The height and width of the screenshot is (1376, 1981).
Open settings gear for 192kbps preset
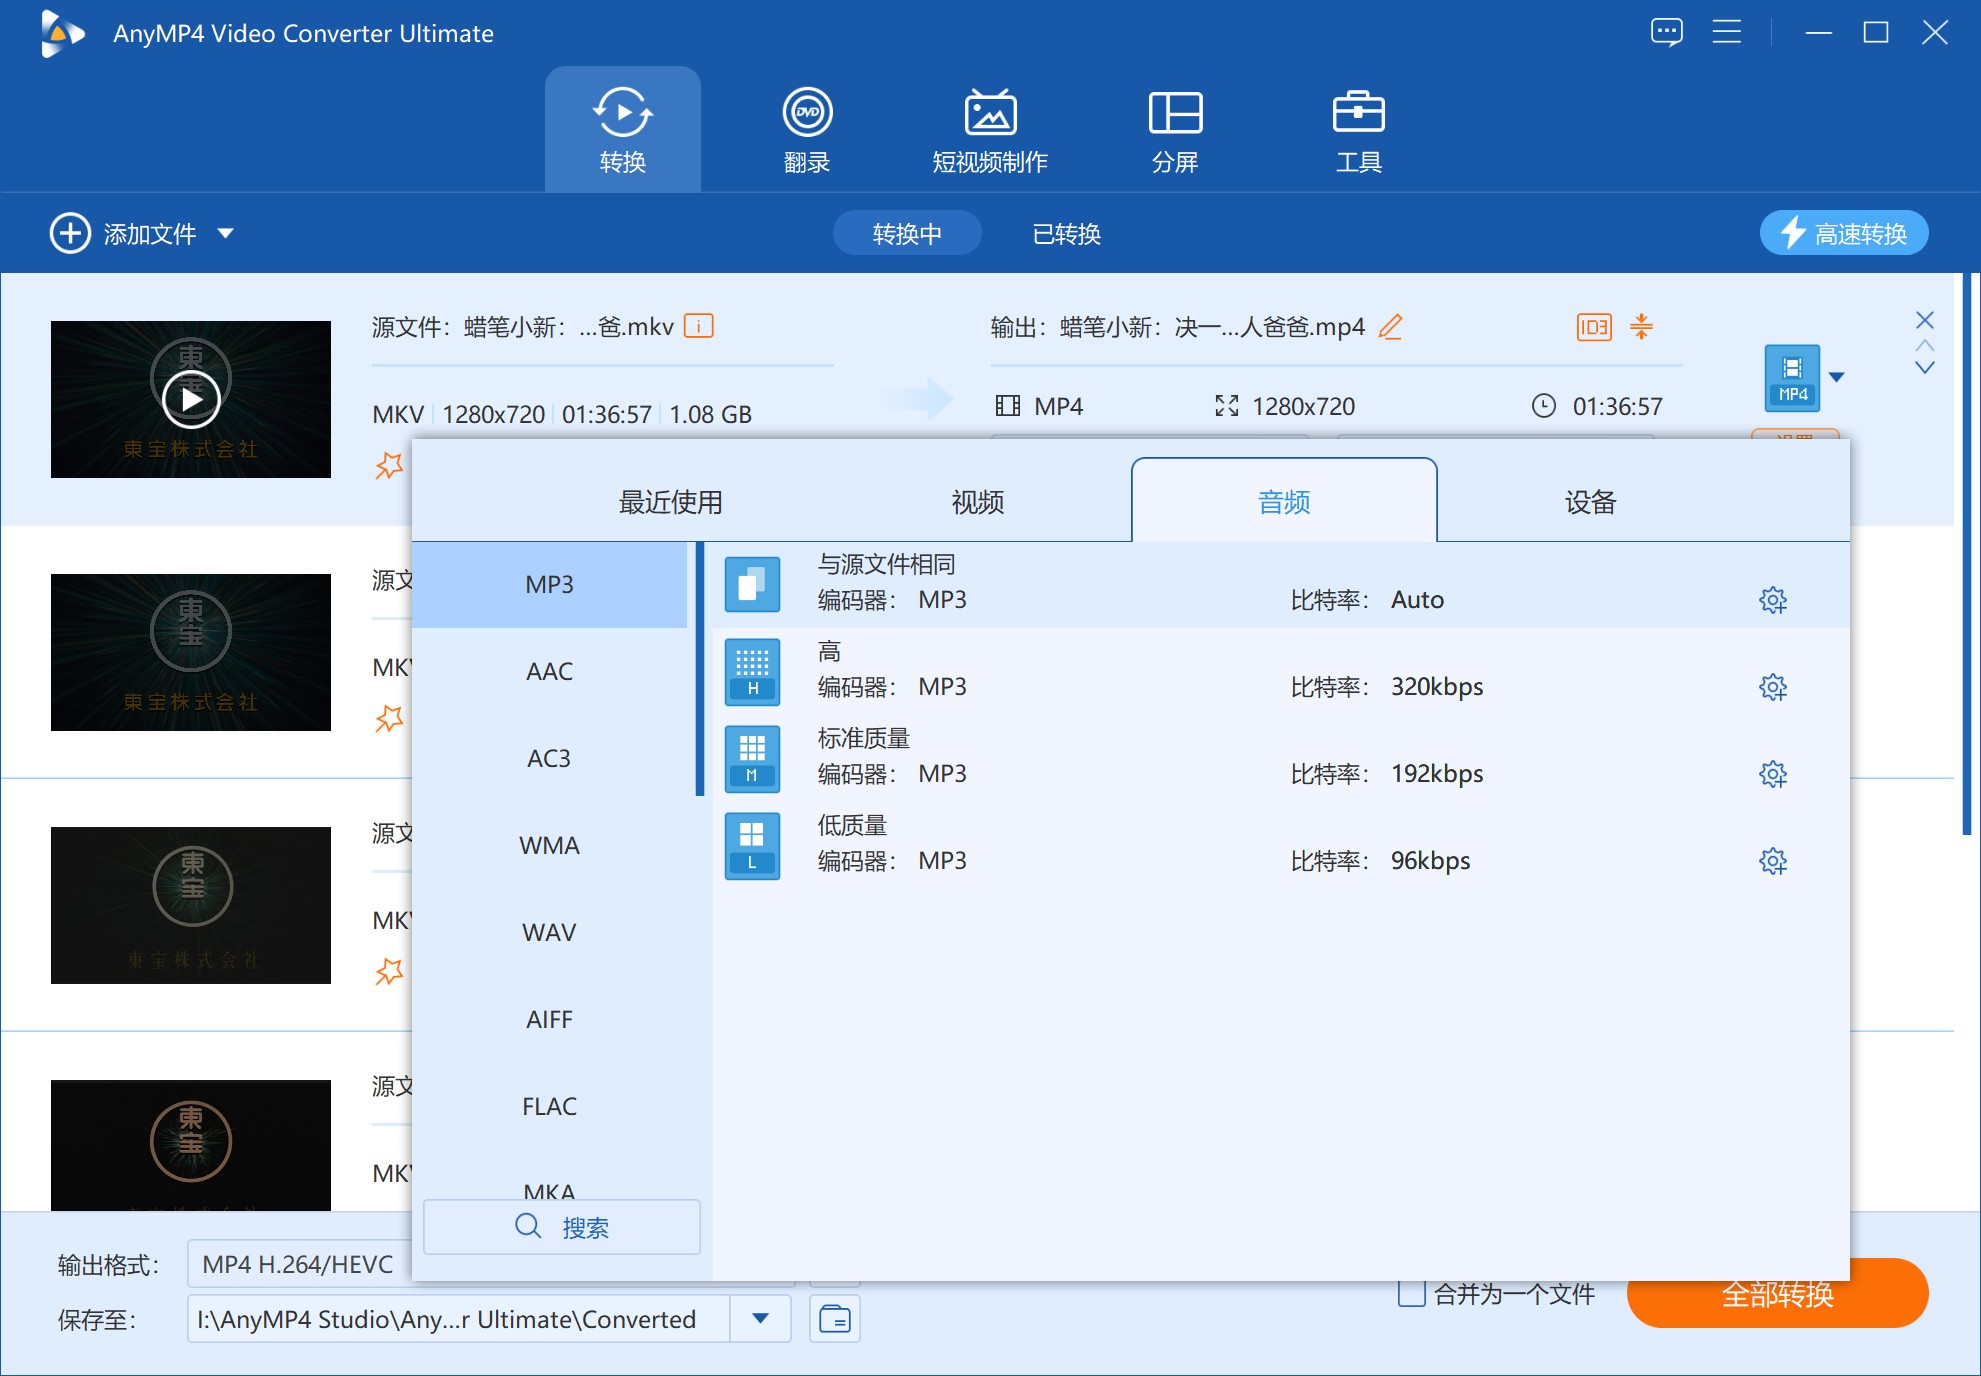click(x=1772, y=774)
